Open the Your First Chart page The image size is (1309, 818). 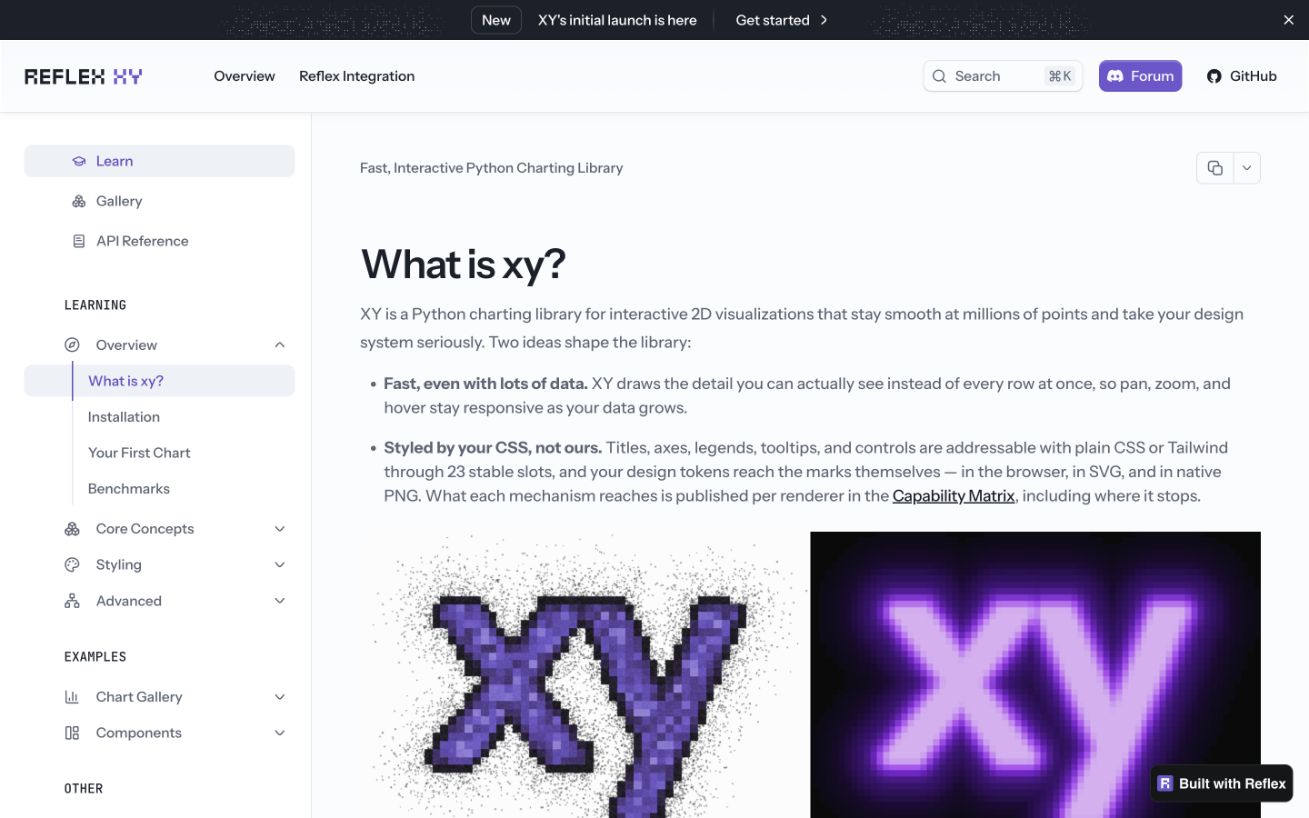click(139, 453)
